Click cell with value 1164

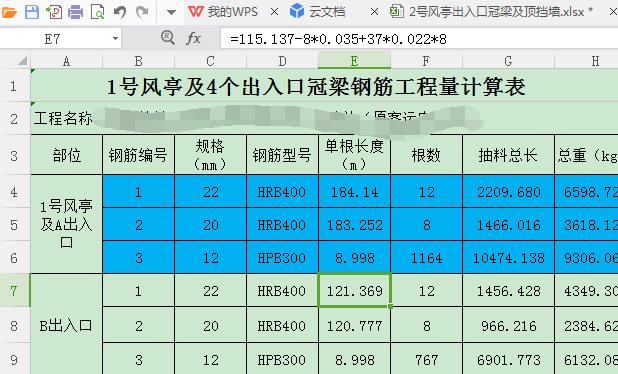[426, 258]
